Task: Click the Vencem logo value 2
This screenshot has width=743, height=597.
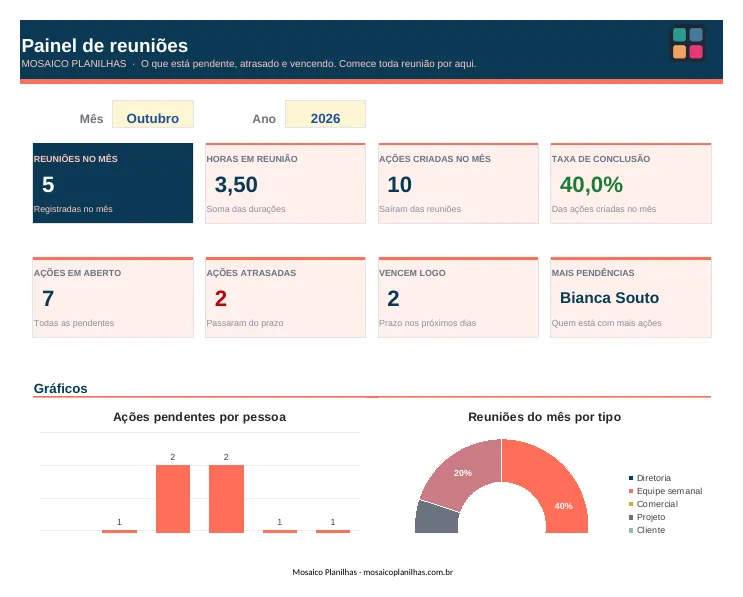Action: point(393,298)
